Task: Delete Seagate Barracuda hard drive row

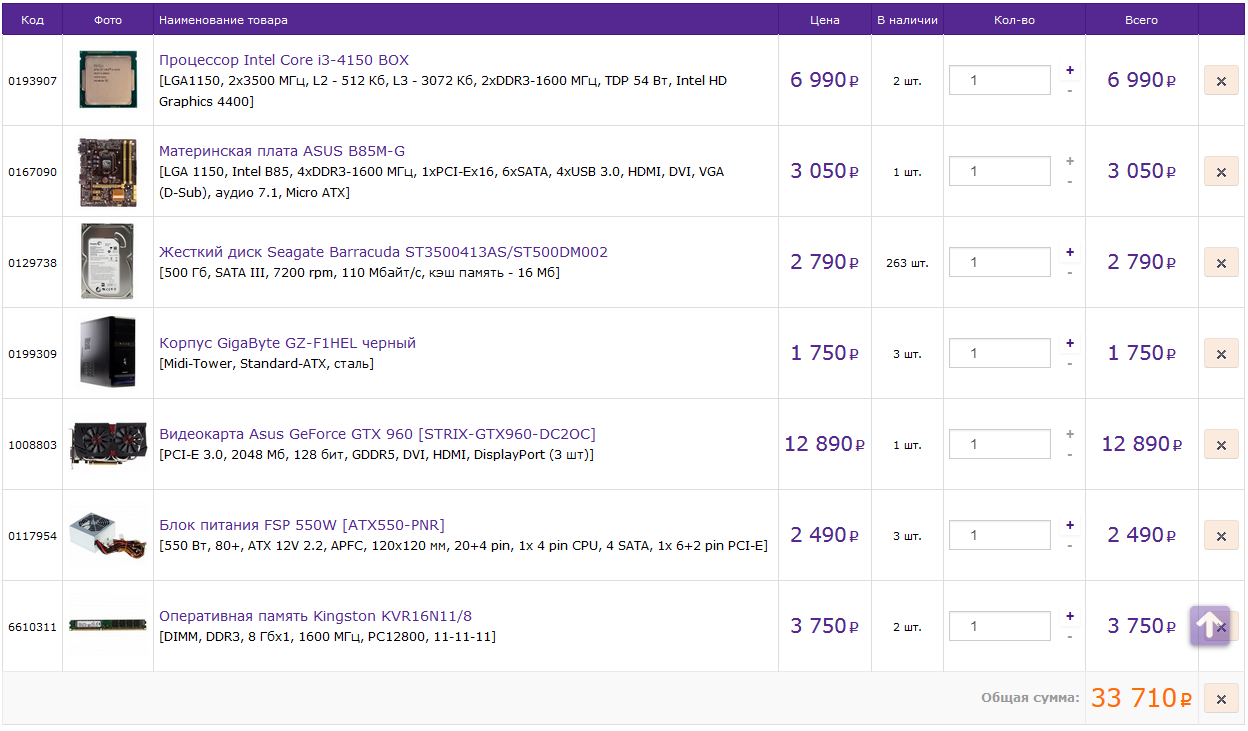Action: 1221,263
